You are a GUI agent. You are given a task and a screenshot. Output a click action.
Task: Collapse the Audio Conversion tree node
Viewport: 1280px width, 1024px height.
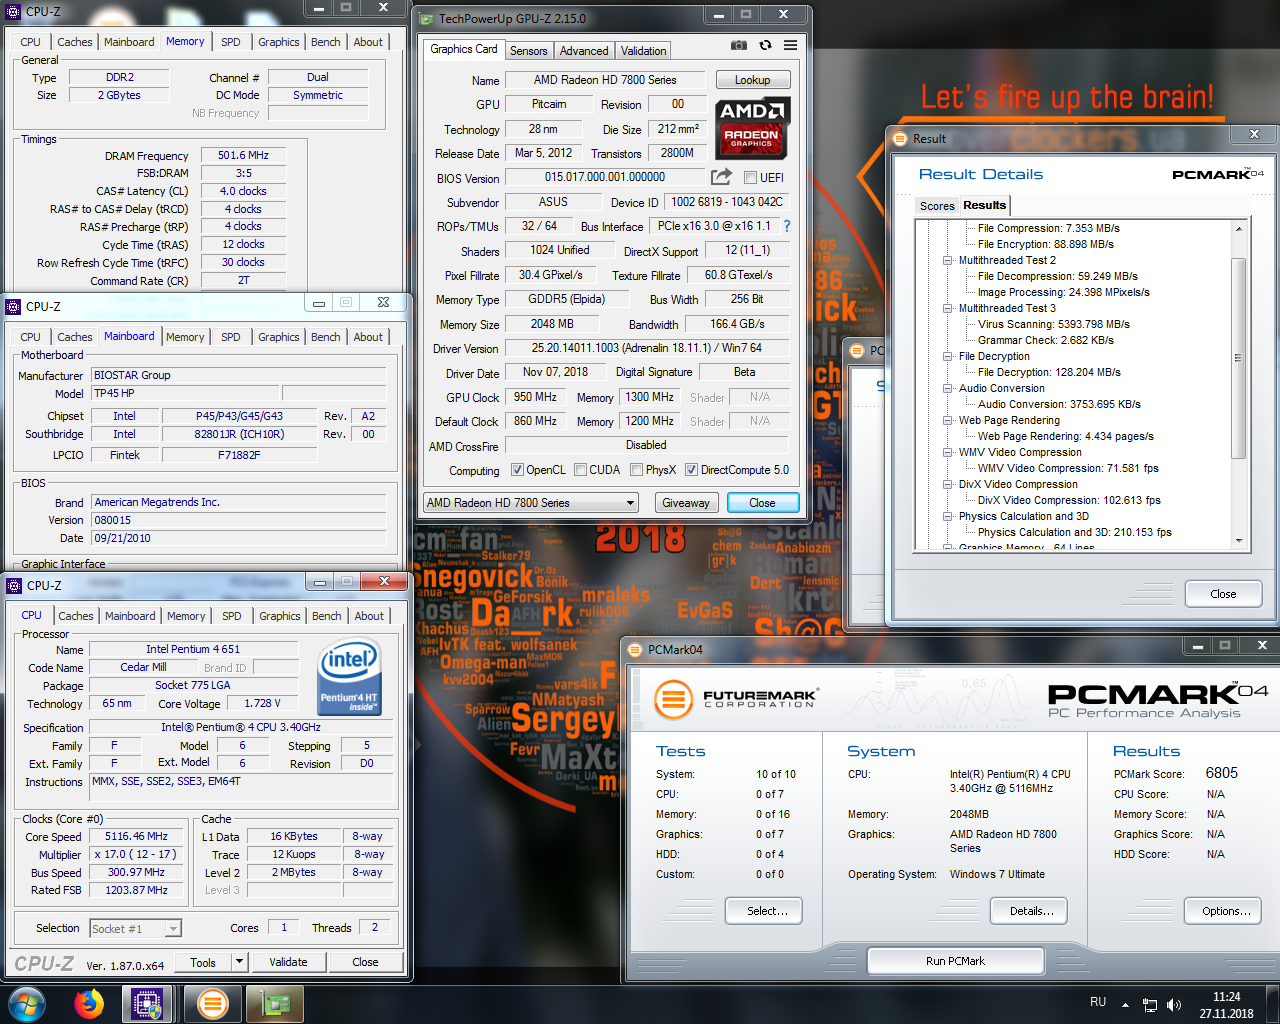click(948, 388)
